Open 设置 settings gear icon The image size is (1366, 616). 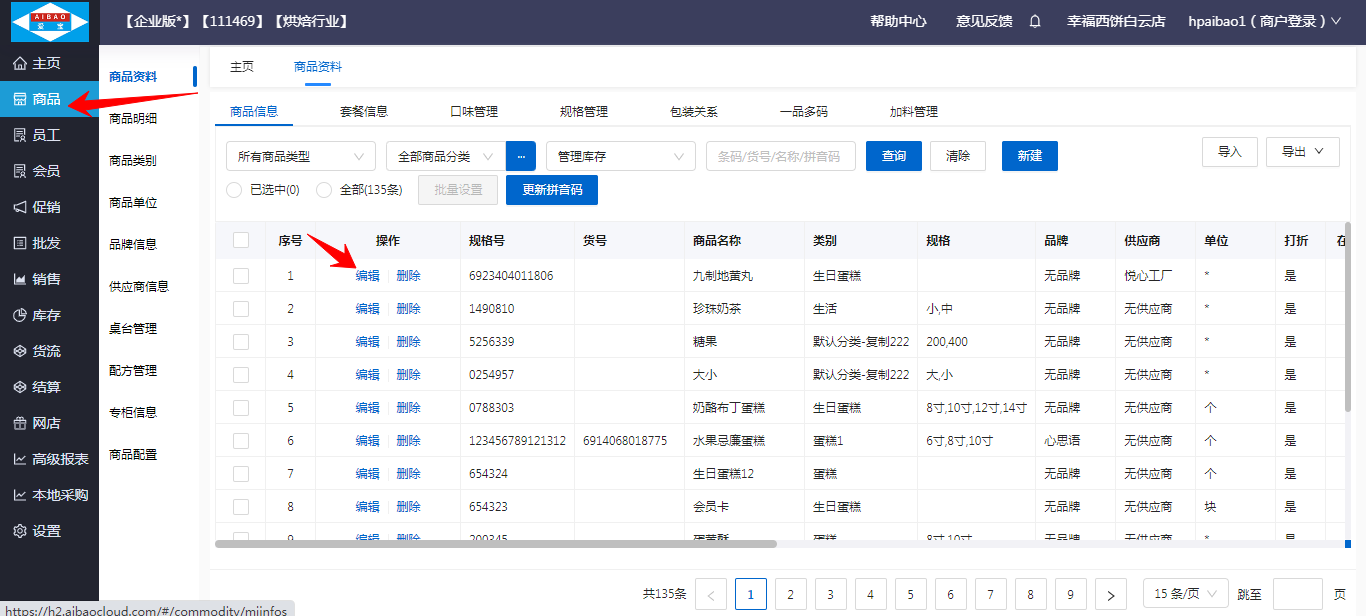20,531
